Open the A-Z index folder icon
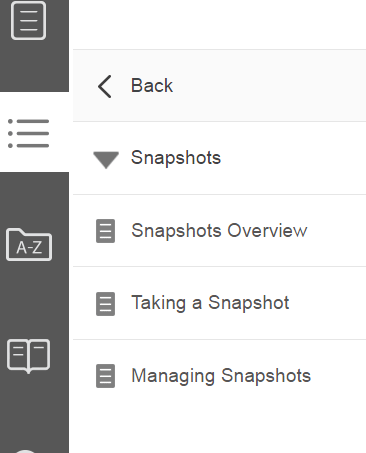Screen dimensions: 366x453 coord(29,244)
